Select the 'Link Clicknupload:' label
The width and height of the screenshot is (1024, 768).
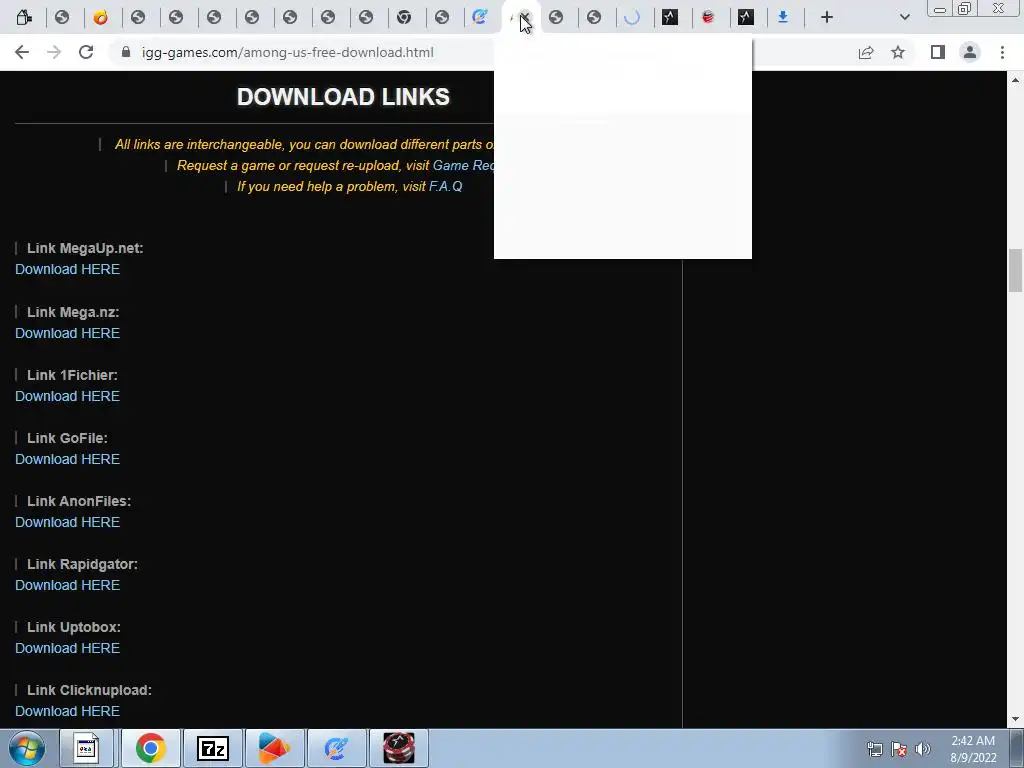tap(89, 690)
